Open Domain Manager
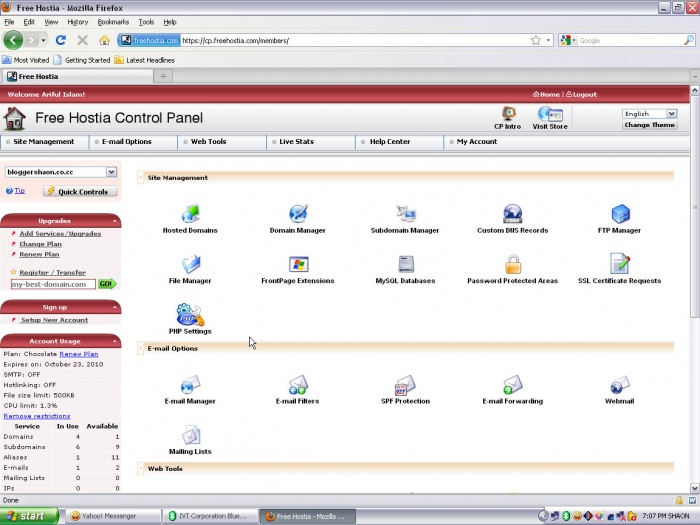This screenshot has height=525, width=700. pyautogui.click(x=298, y=214)
